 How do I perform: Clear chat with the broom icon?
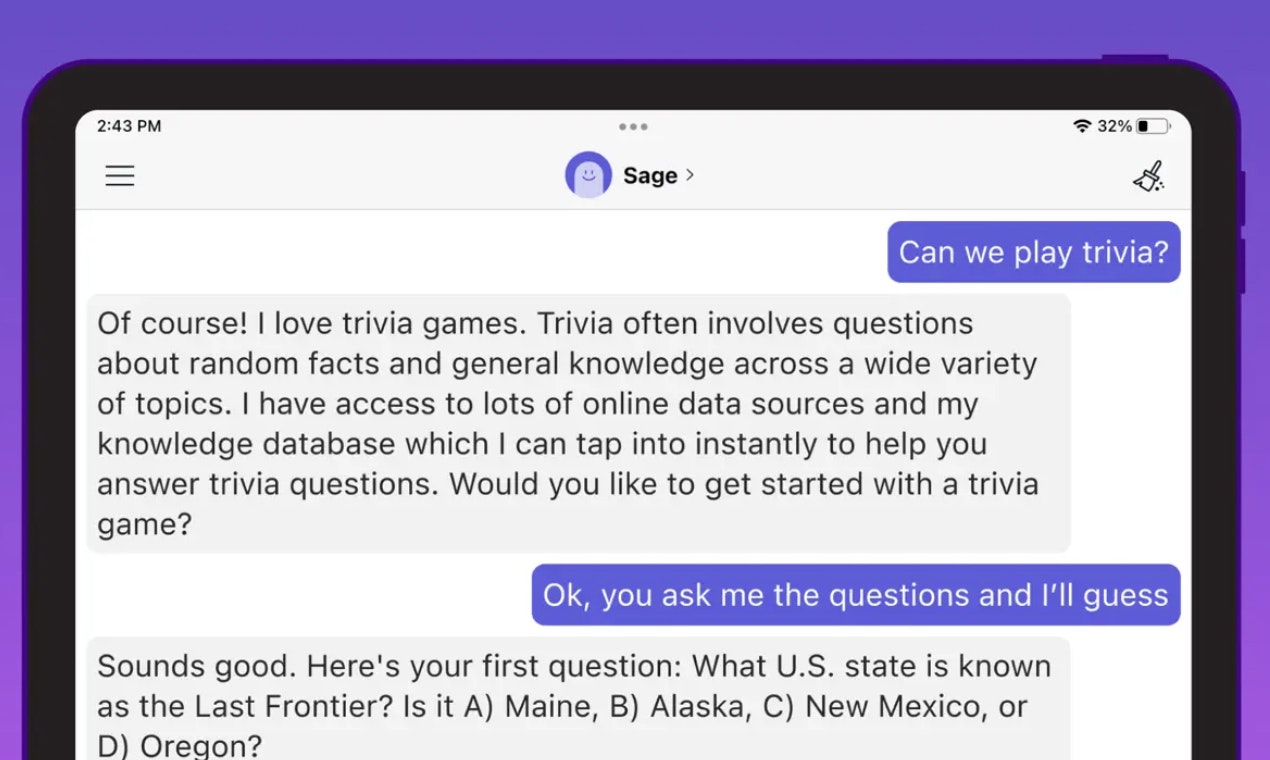click(x=1149, y=176)
